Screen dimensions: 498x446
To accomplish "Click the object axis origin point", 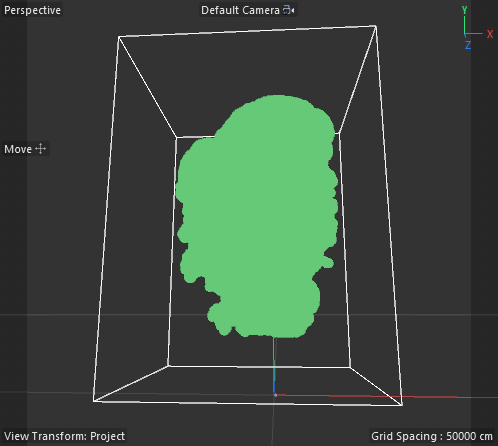I will click(x=275, y=395).
